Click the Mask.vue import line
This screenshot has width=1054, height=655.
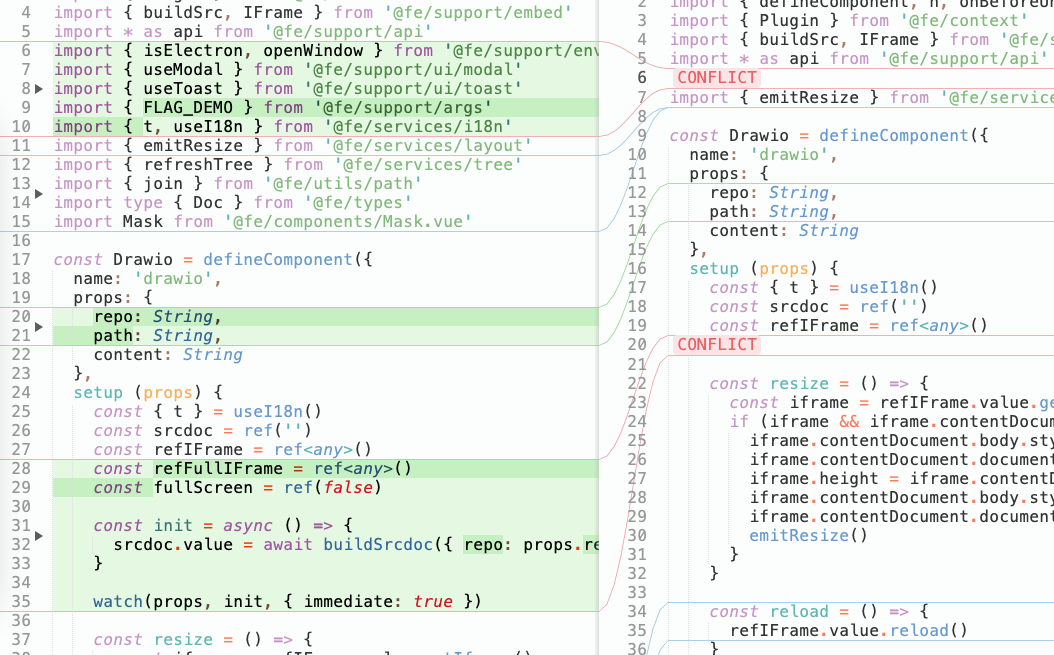click(262, 222)
